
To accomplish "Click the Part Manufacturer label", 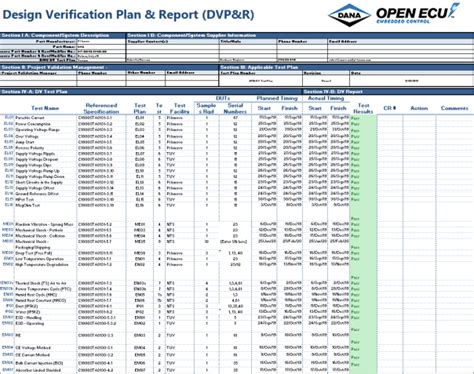I will tap(56, 42).
